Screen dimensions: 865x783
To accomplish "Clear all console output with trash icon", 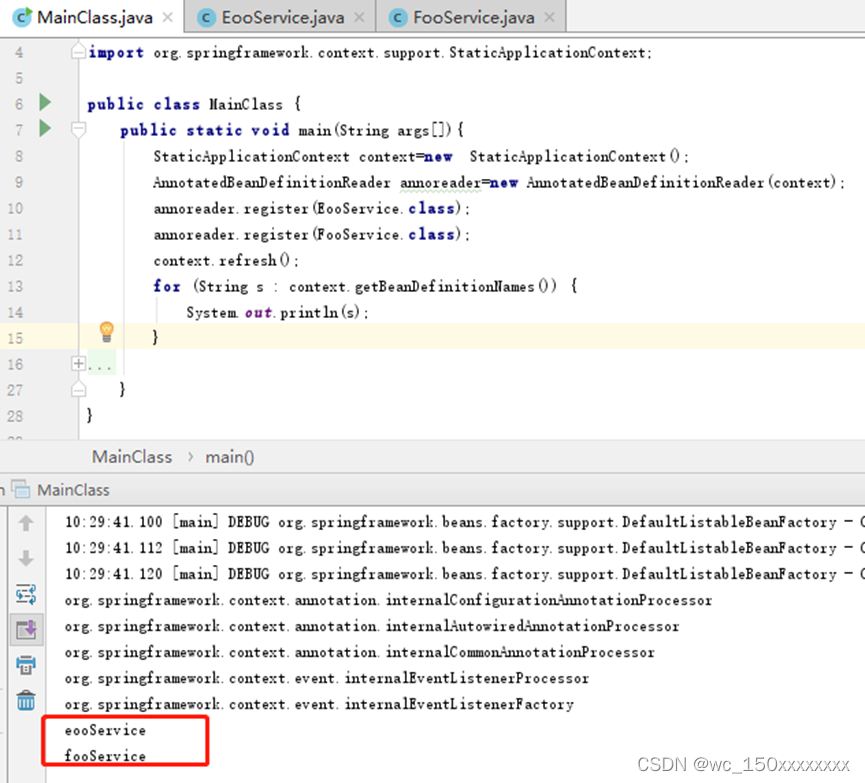I will point(25,700).
